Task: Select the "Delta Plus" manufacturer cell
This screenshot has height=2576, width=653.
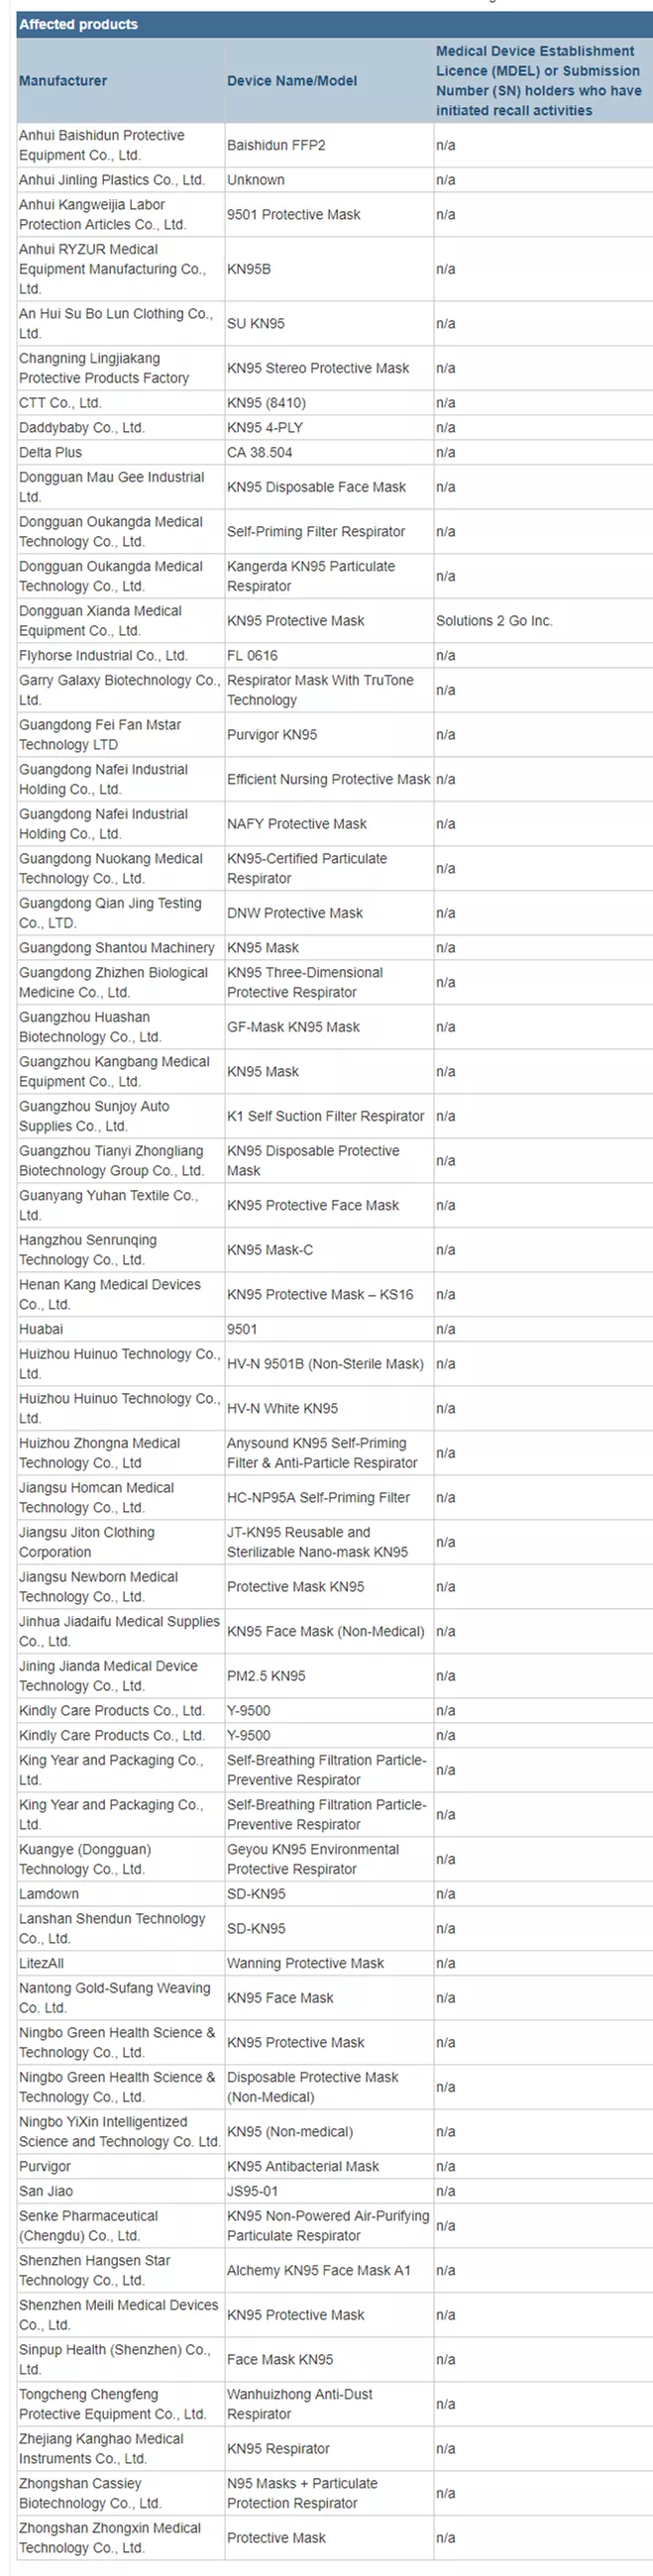Action: [51, 453]
